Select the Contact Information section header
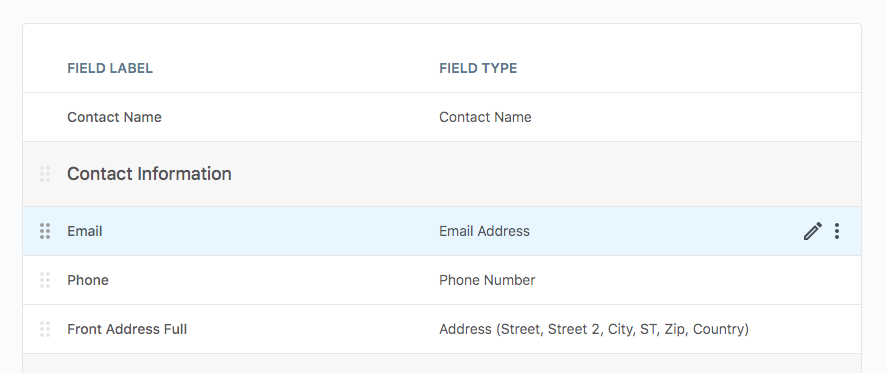This screenshot has width=887, height=373. click(x=149, y=174)
